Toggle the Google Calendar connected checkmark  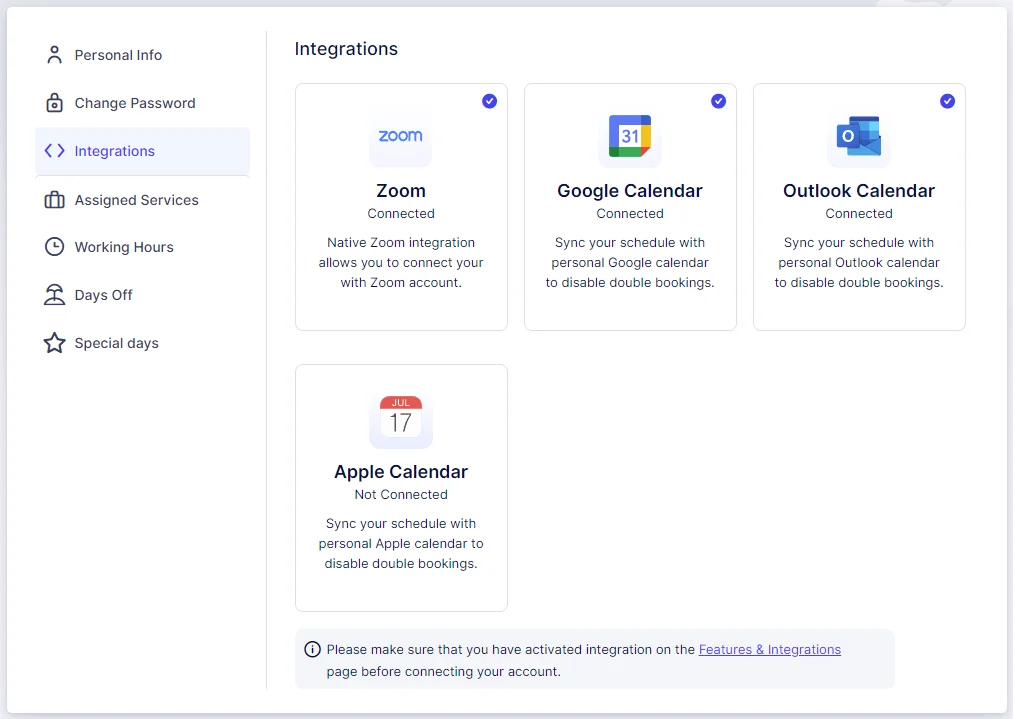coord(718,101)
